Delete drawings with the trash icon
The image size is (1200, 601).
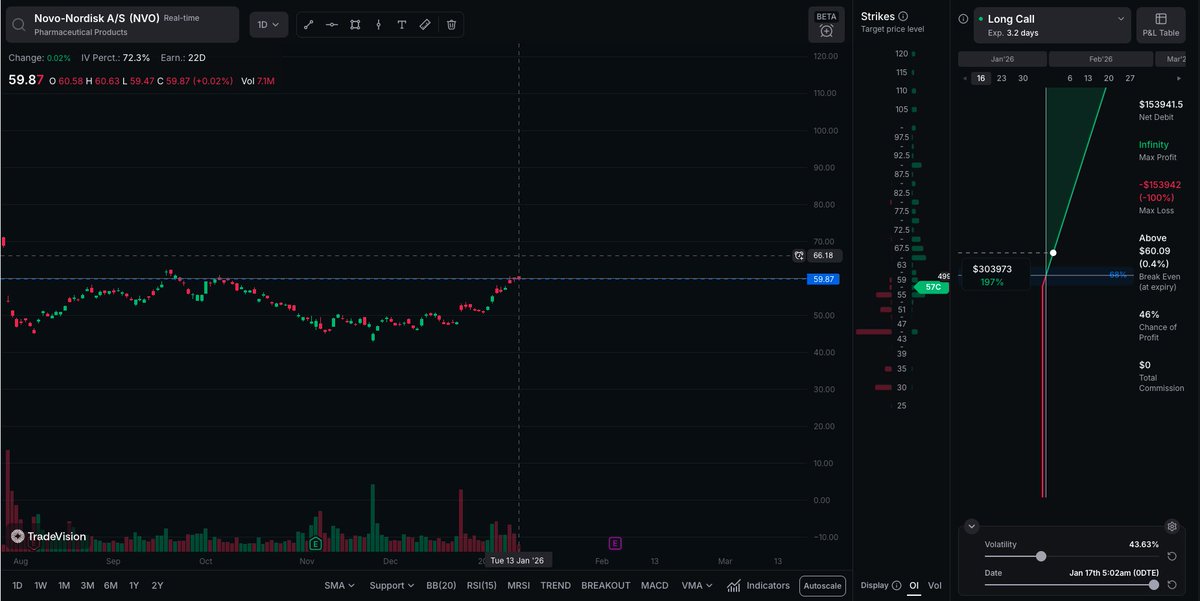tap(451, 25)
